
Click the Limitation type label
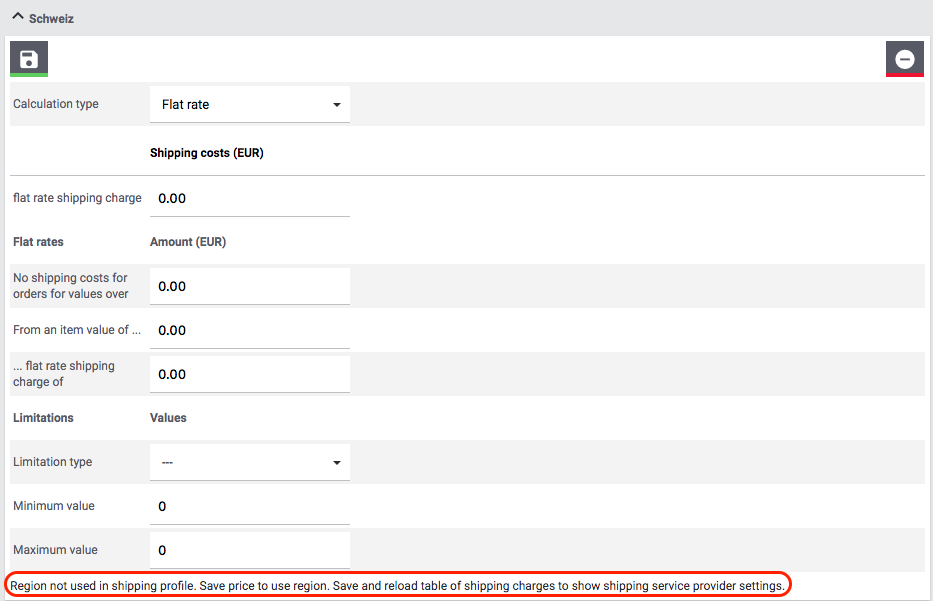52,462
